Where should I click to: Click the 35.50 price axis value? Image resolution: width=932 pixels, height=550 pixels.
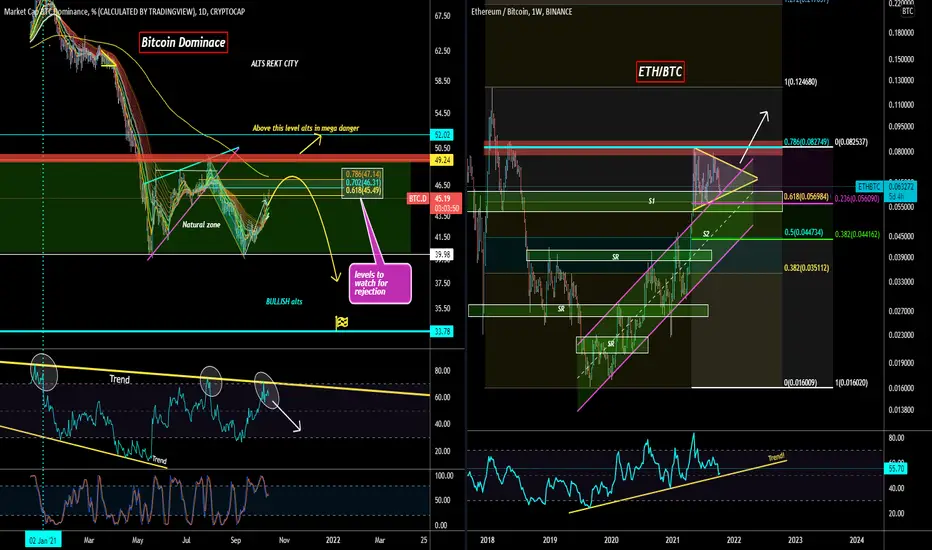442,309
